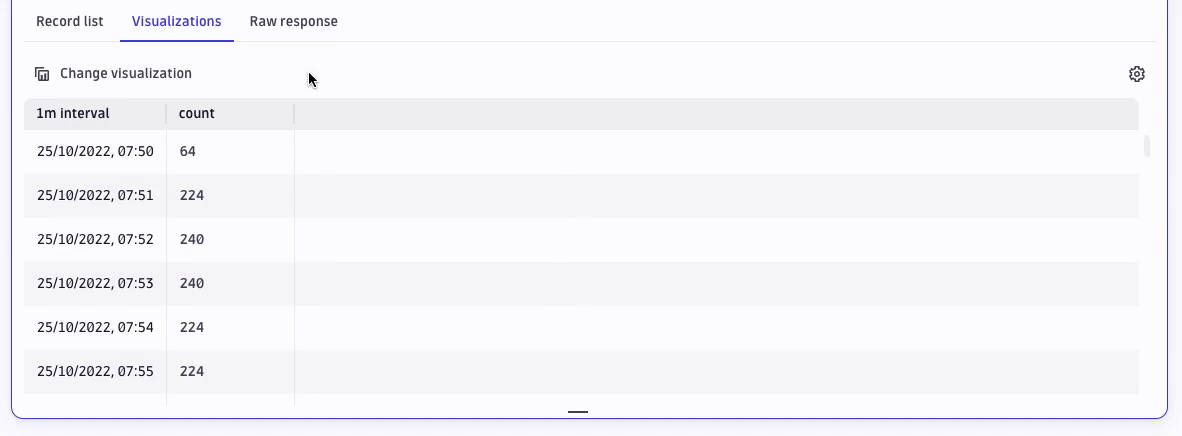
Task: Select the Visualizations tab
Action: pos(176,21)
